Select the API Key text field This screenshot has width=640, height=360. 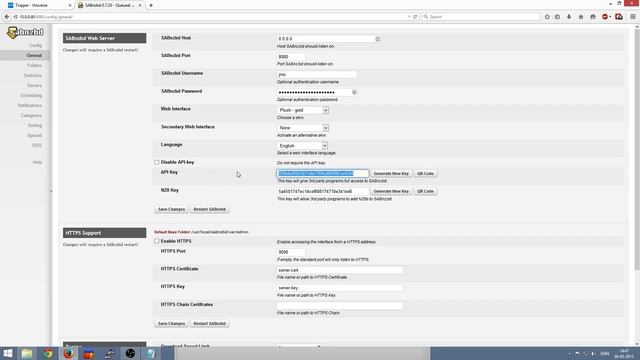322,173
